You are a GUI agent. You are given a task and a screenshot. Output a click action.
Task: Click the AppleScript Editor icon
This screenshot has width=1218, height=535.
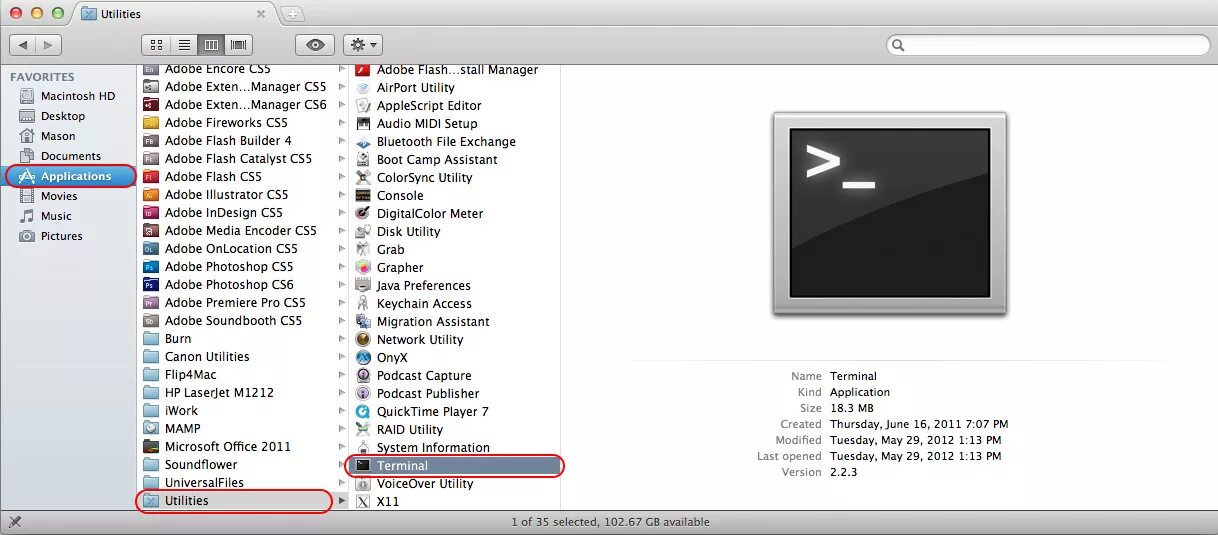pyautogui.click(x=364, y=106)
